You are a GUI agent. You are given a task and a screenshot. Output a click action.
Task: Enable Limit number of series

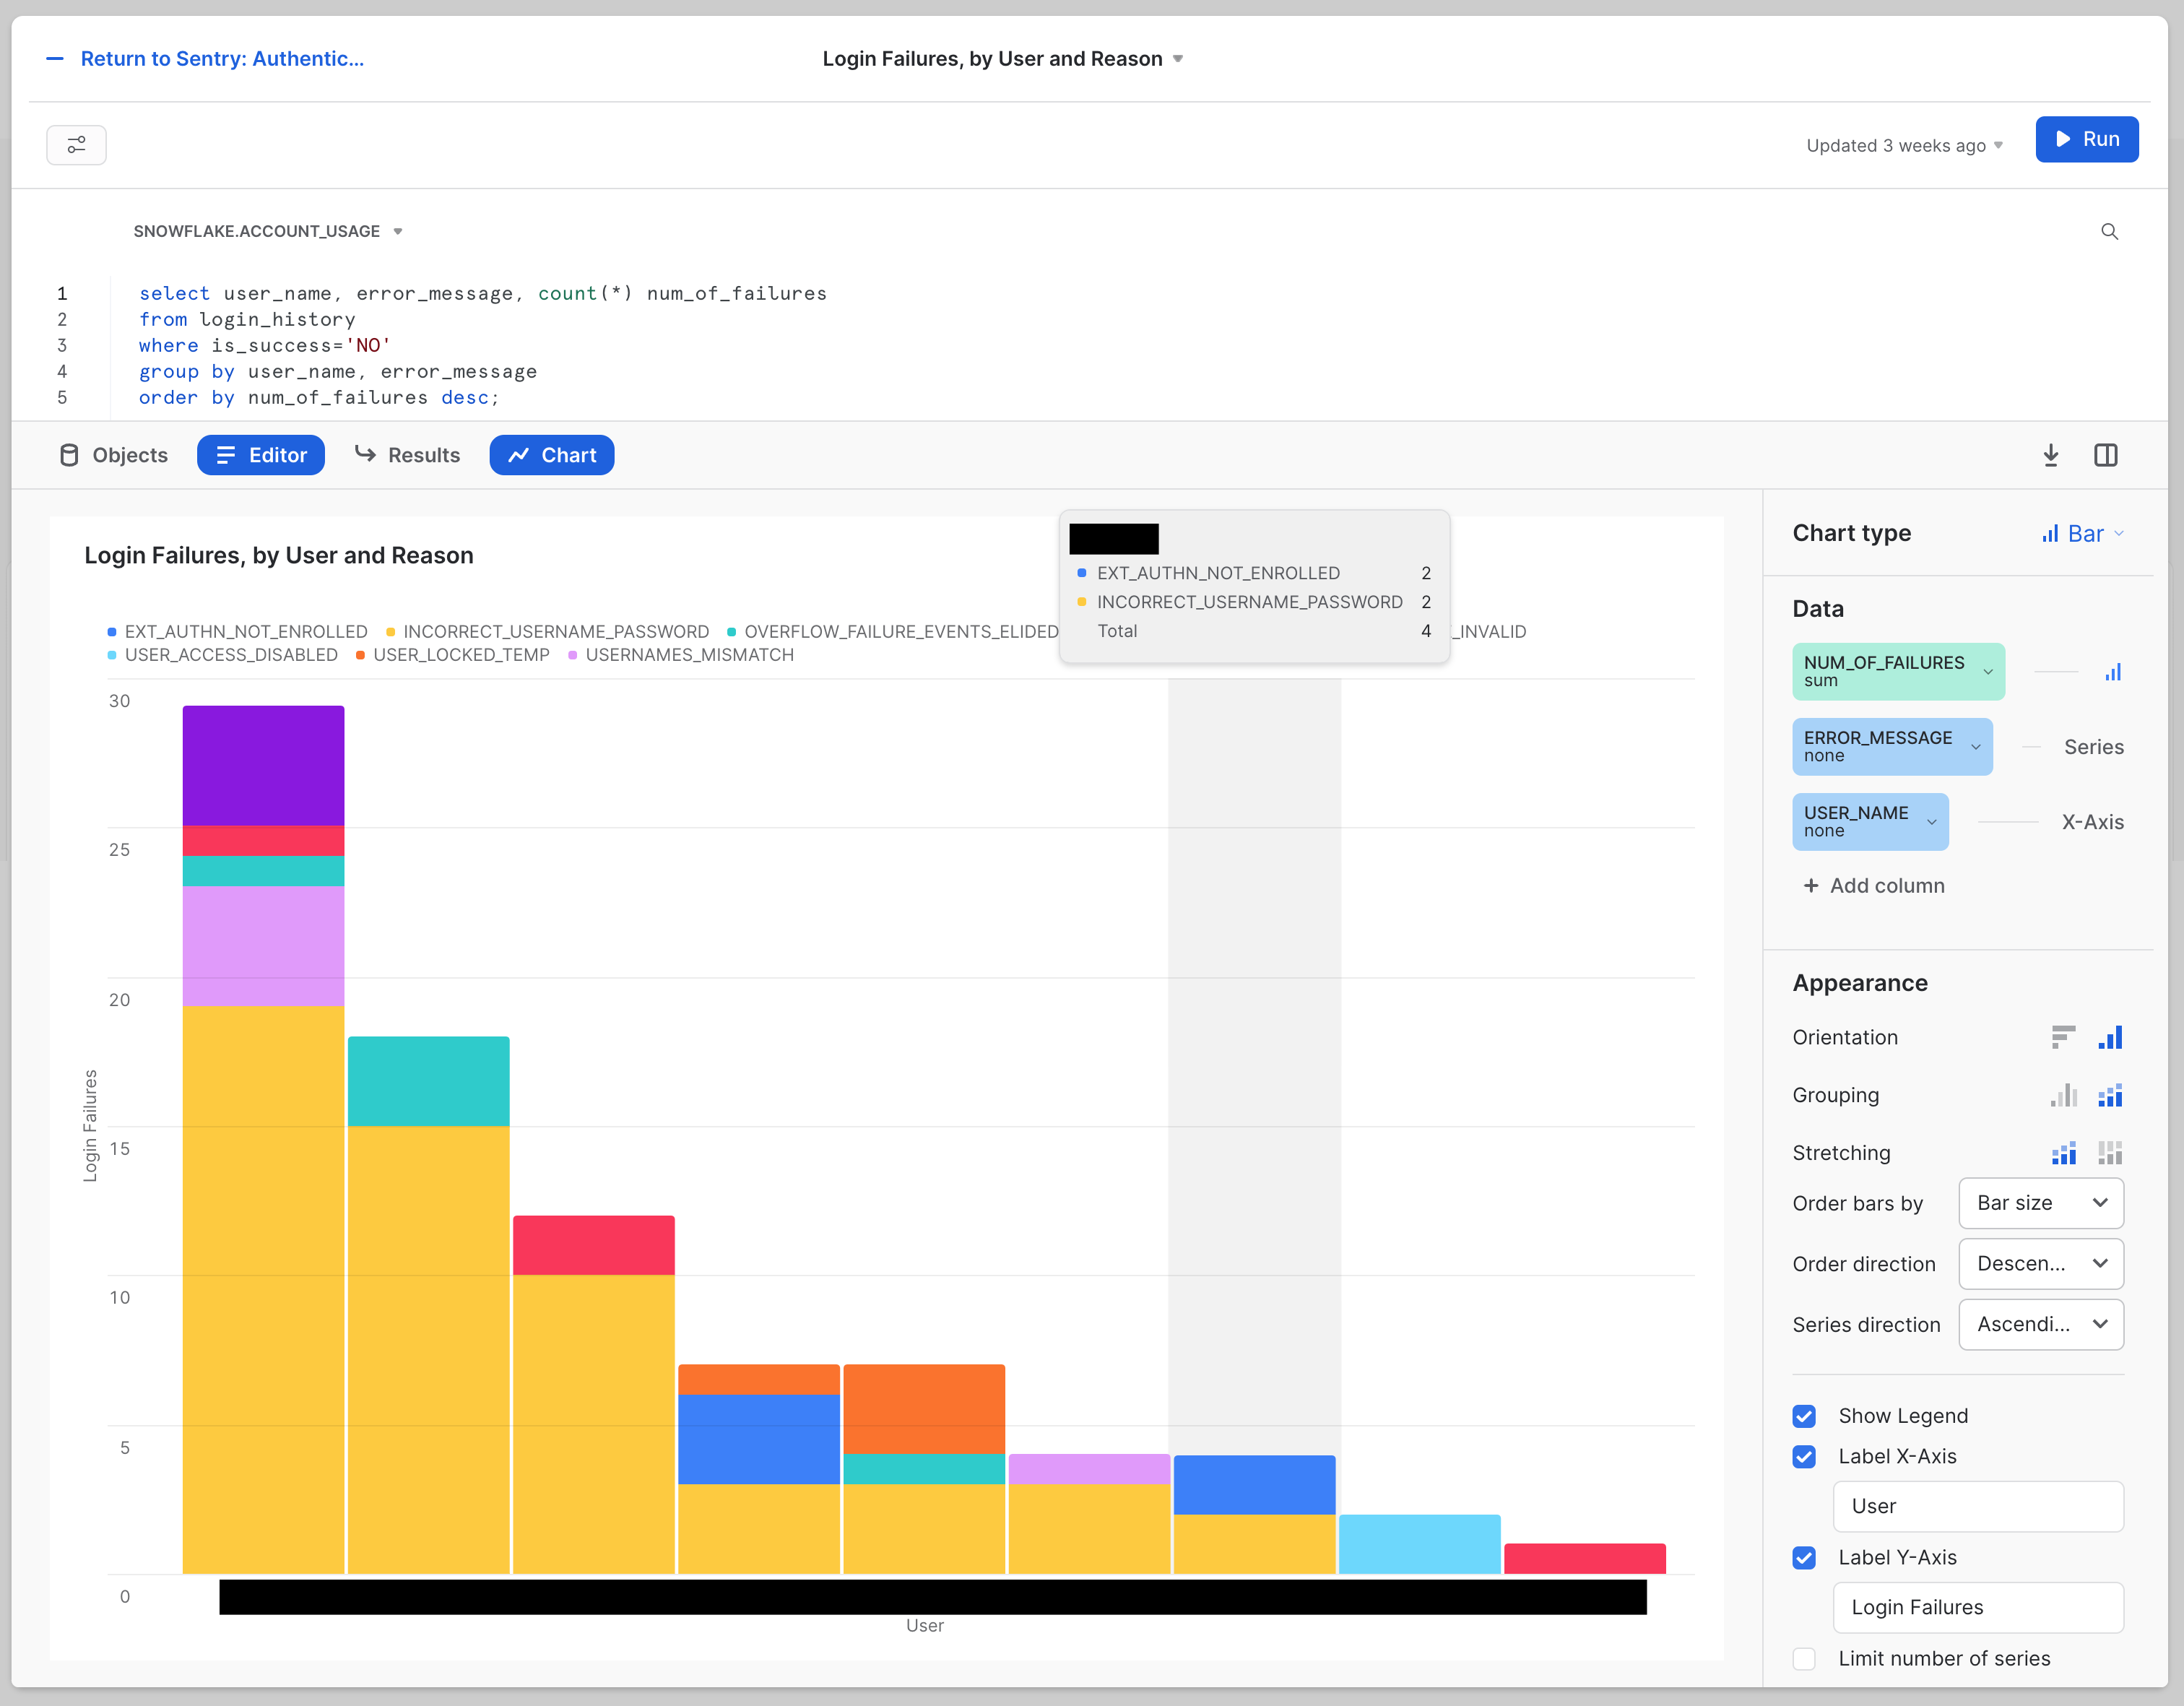click(1804, 1658)
